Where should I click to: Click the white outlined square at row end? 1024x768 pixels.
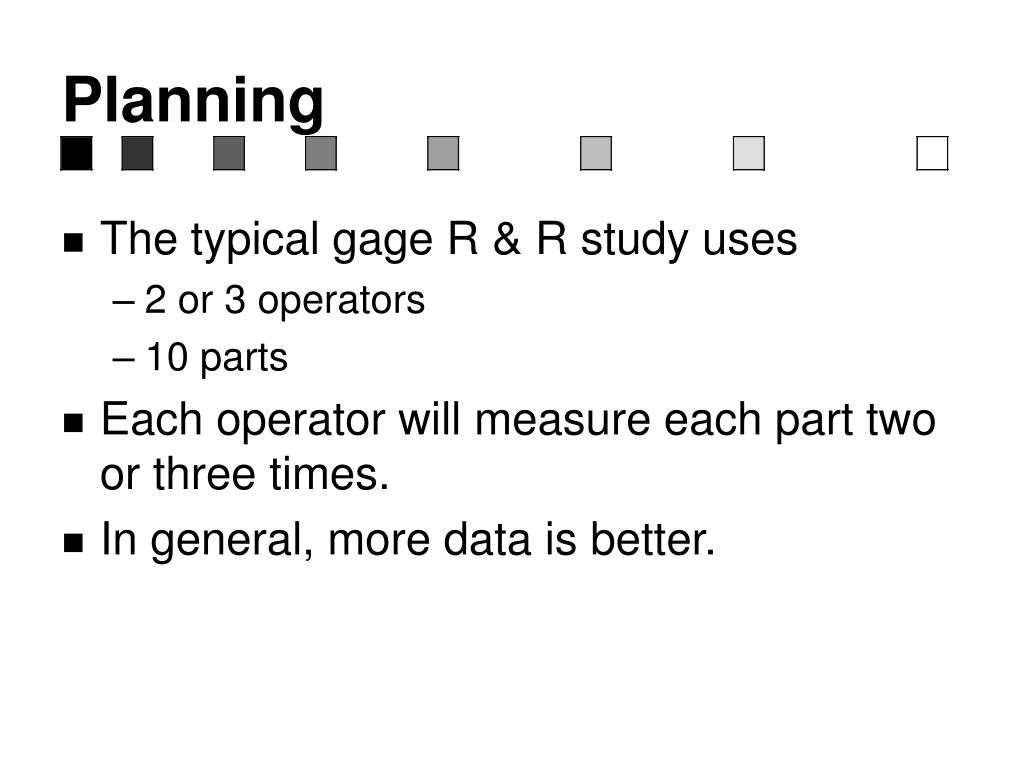point(933,153)
